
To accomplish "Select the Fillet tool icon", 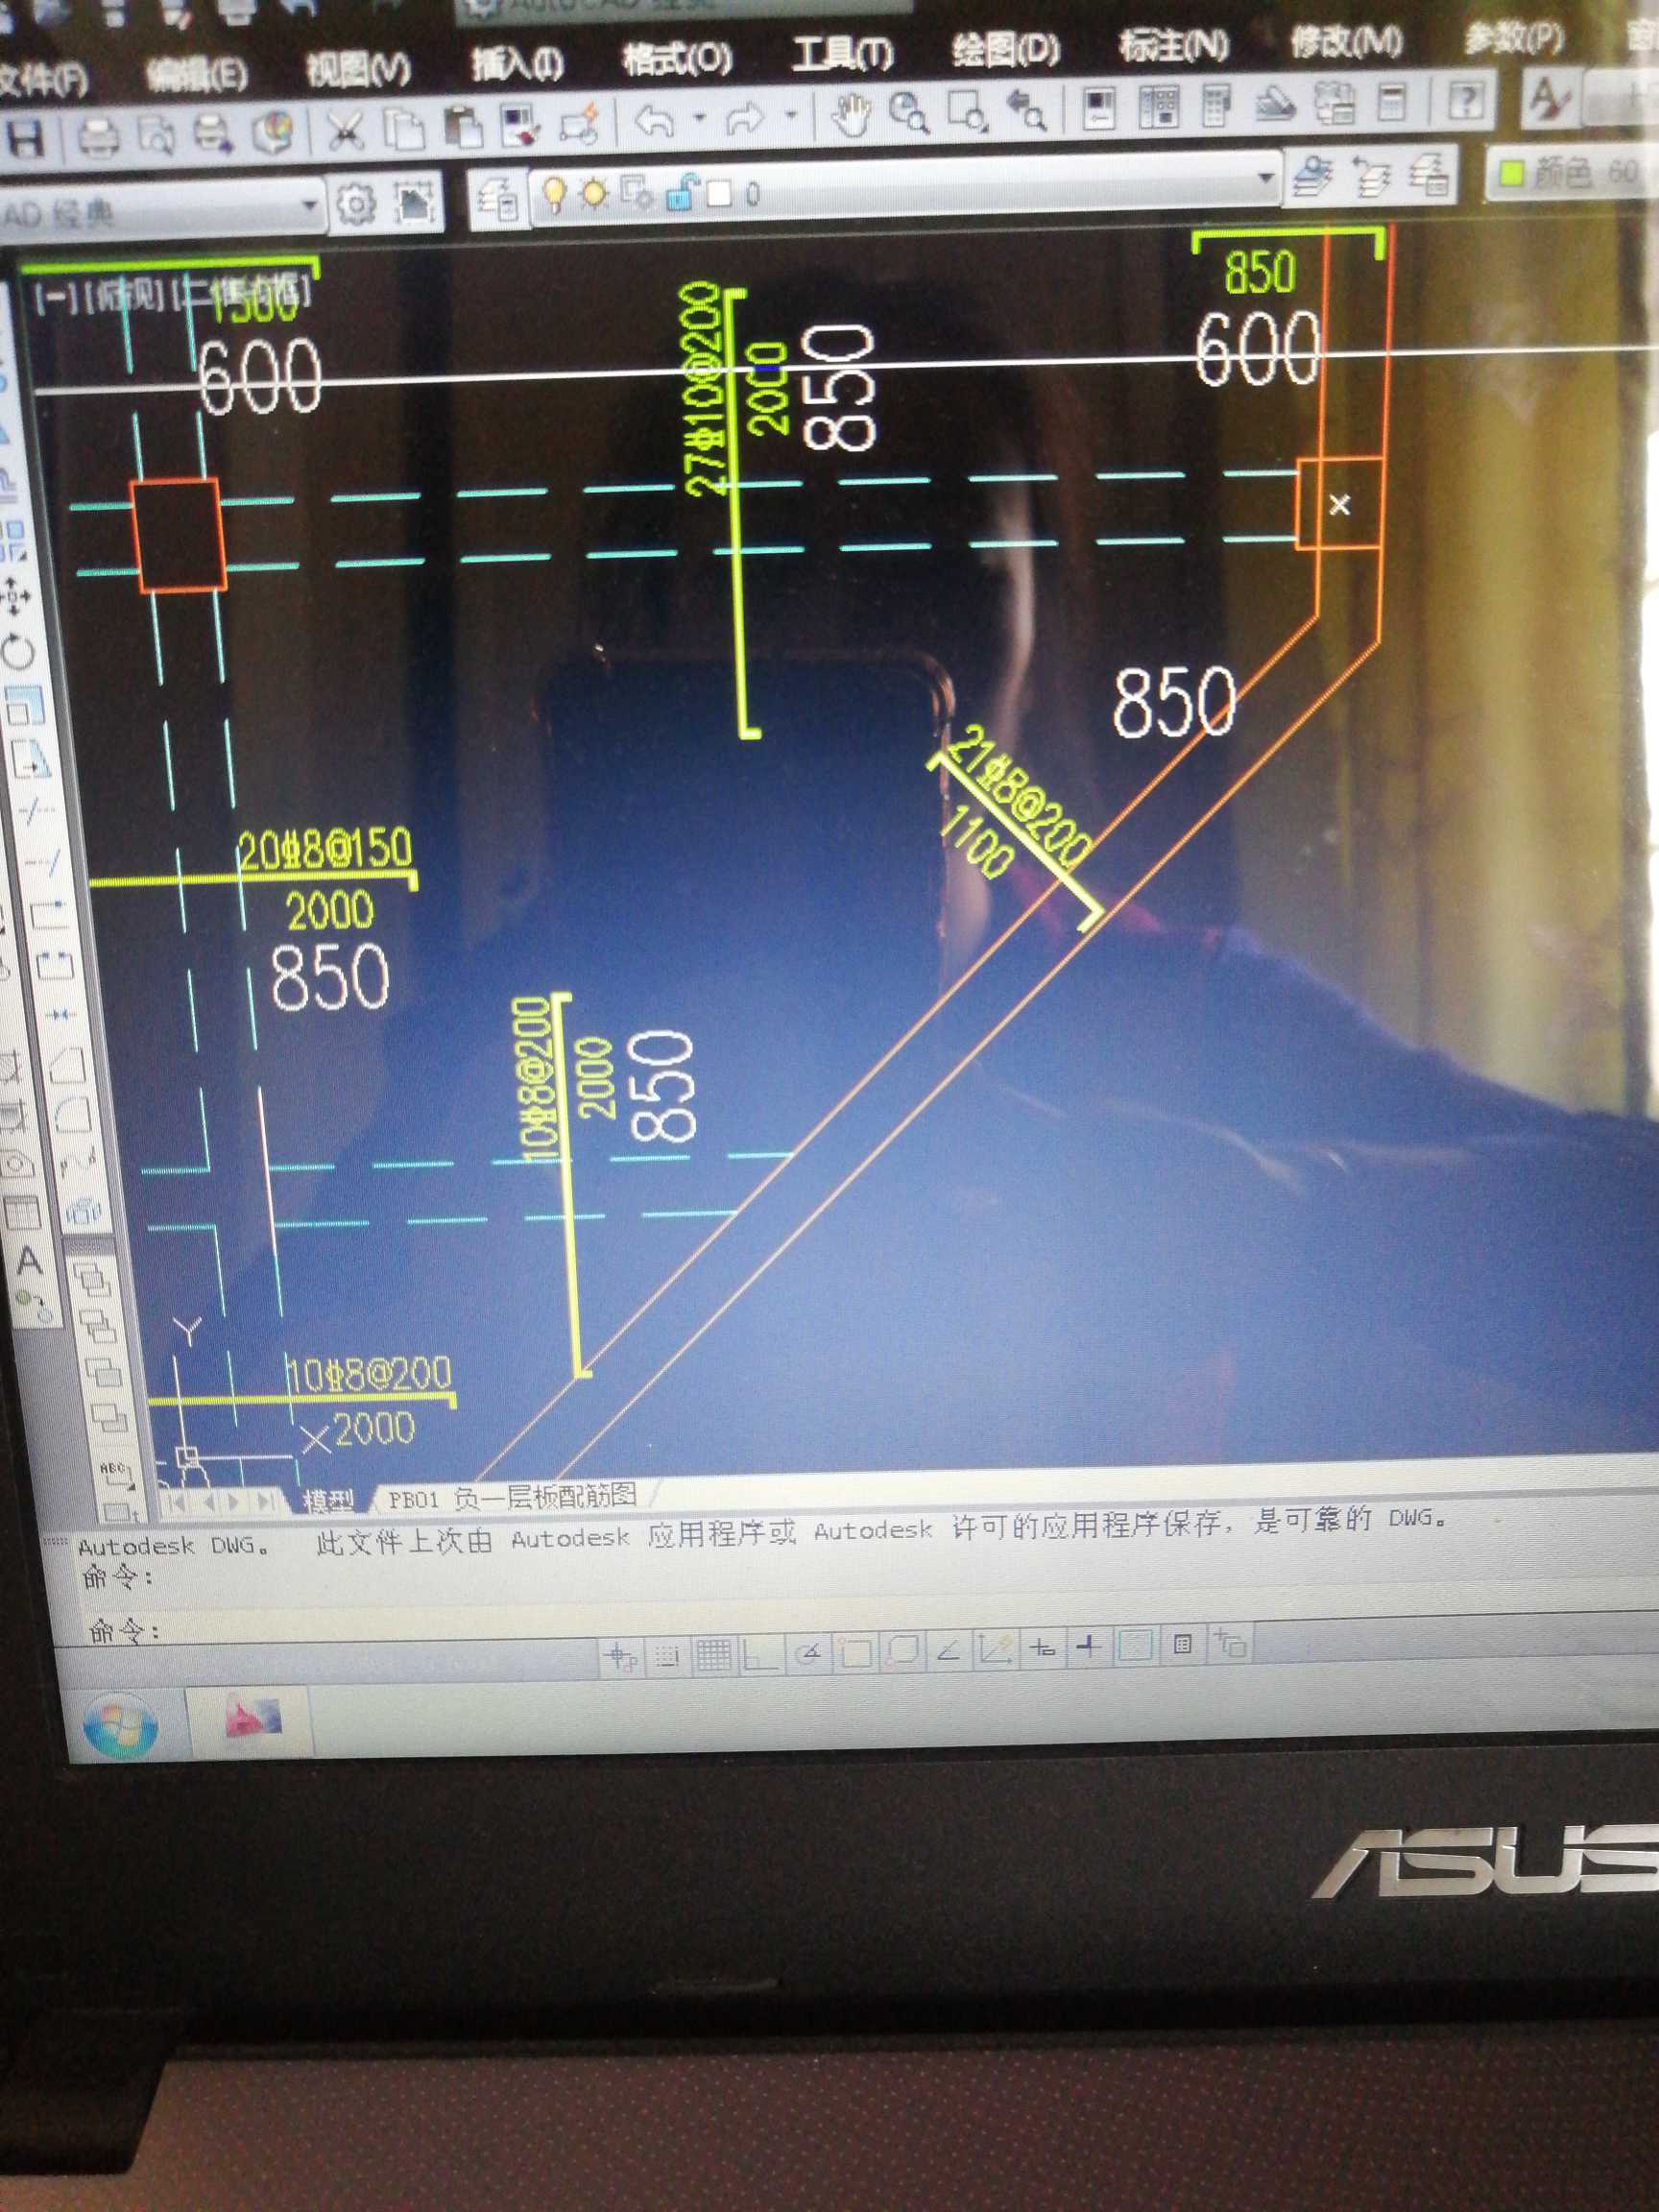I will 72,1115.
